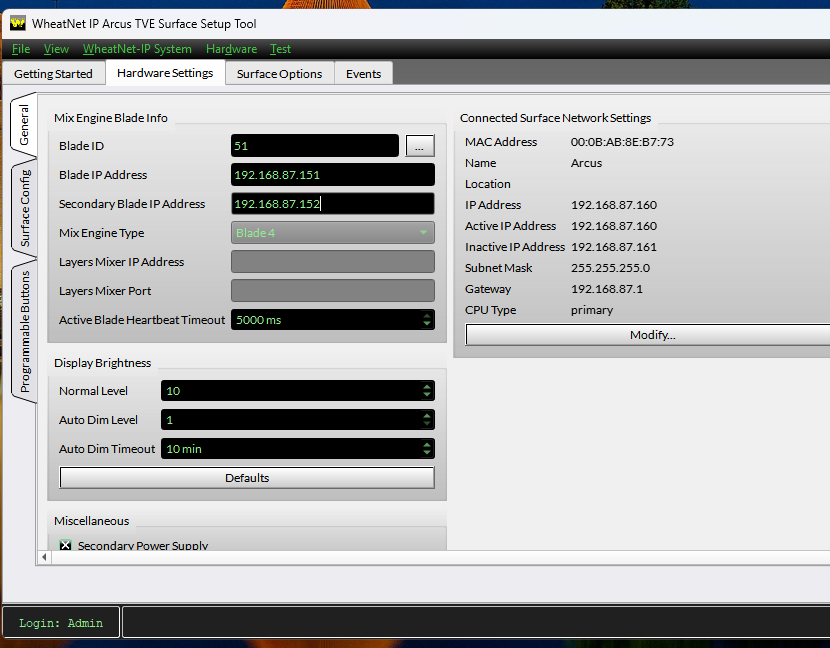Open the Events tab
This screenshot has width=830, height=648.
tap(364, 74)
